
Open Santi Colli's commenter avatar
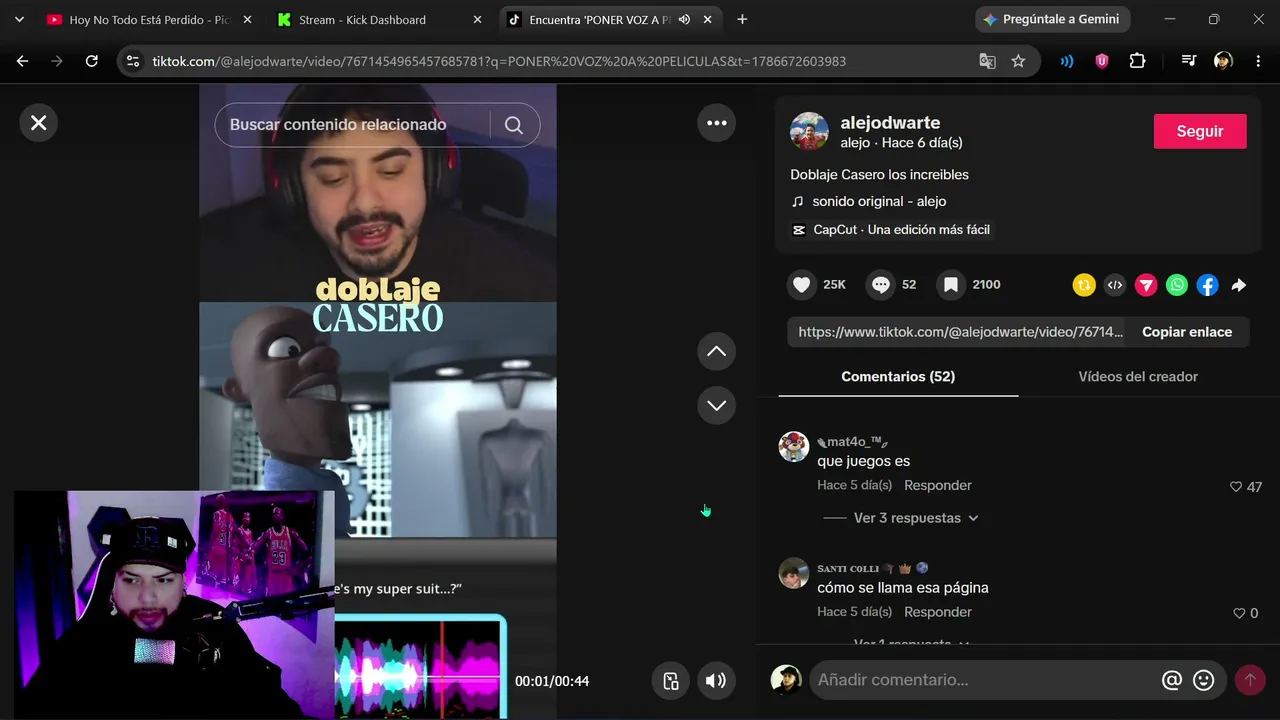(x=794, y=573)
